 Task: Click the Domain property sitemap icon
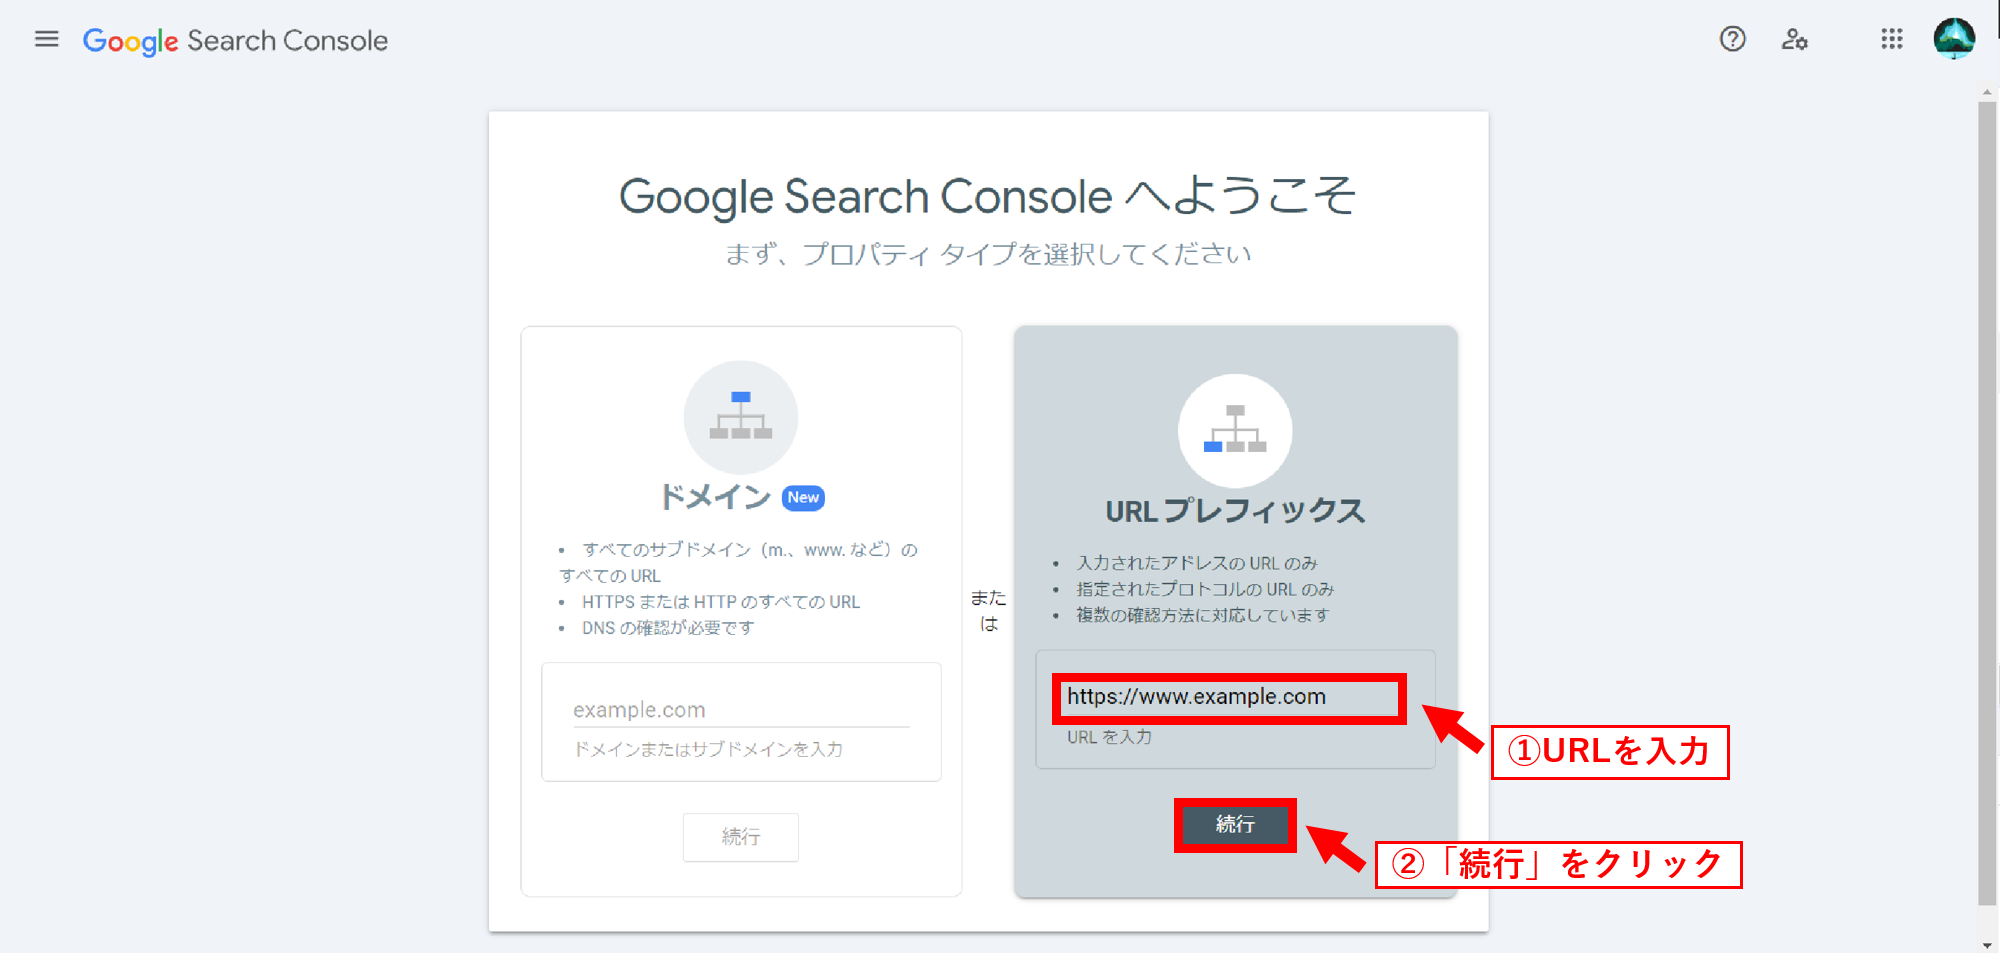pyautogui.click(x=740, y=417)
